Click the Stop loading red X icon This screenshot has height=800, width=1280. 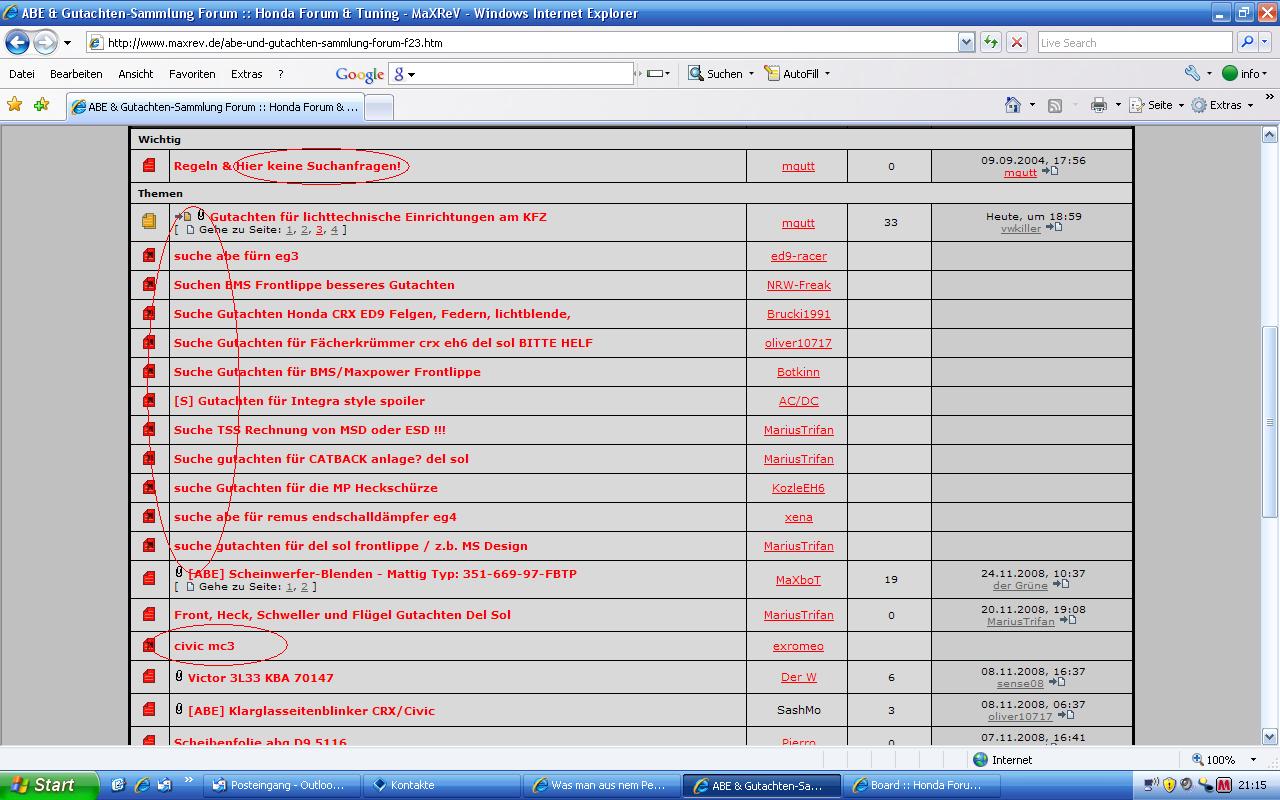coord(1017,42)
